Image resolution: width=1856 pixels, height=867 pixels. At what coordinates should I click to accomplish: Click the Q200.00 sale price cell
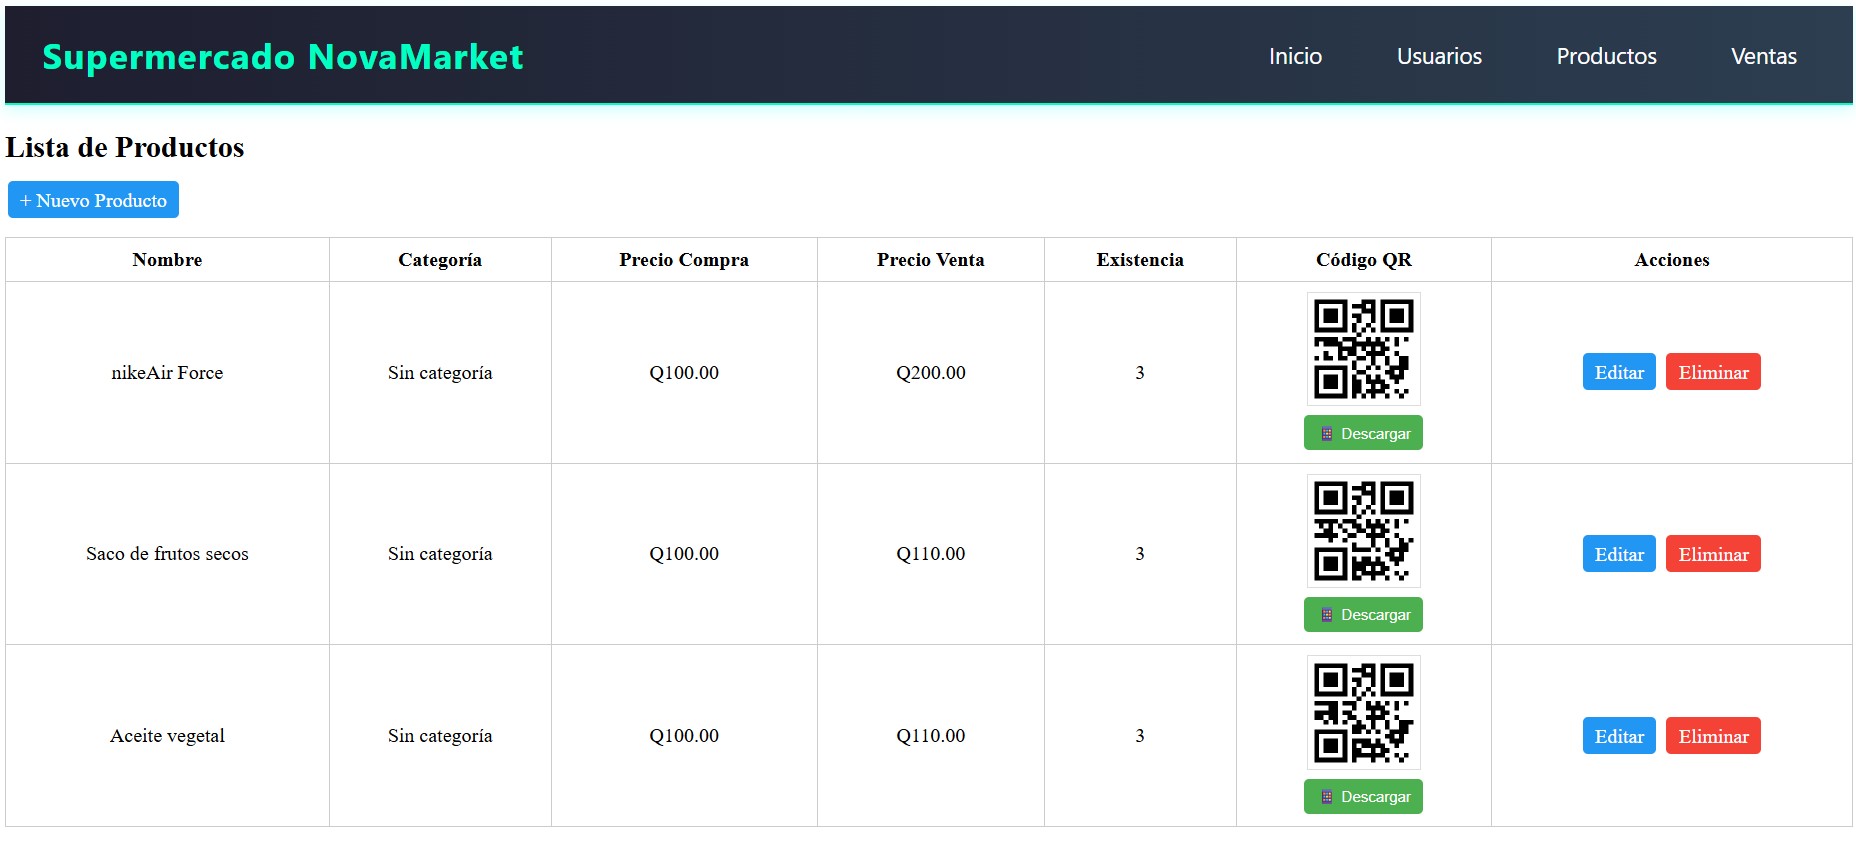pyautogui.click(x=931, y=372)
